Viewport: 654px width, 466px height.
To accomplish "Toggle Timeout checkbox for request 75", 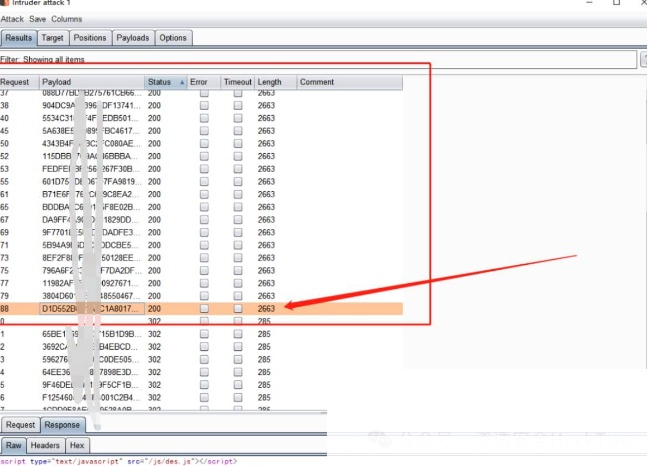I will tap(238, 271).
